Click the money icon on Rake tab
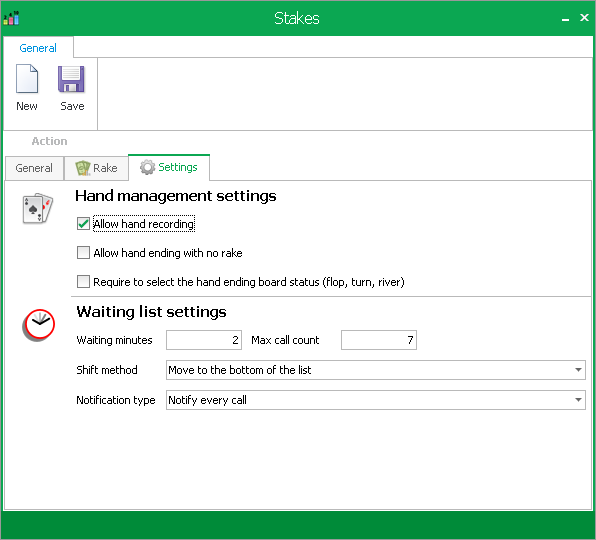Image resolution: width=596 pixels, height=540 pixels. (83, 168)
